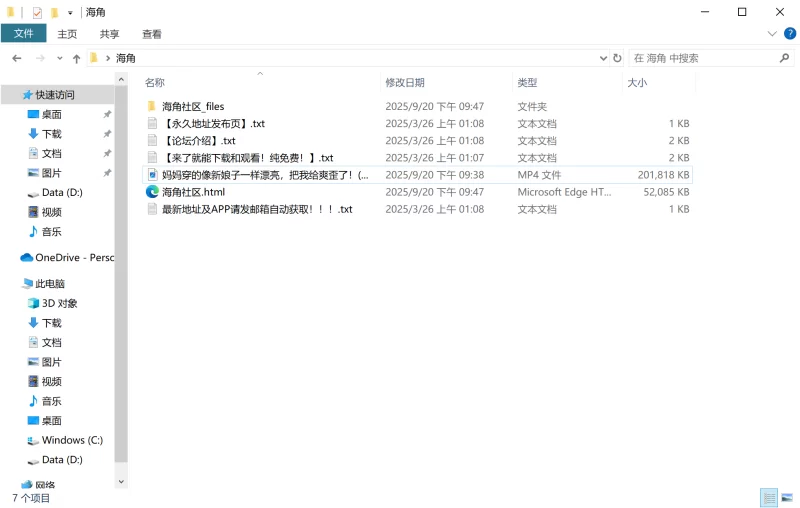Open pinned 图片 under quick access
The width and height of the screenshot is (800, 508).
52,173
